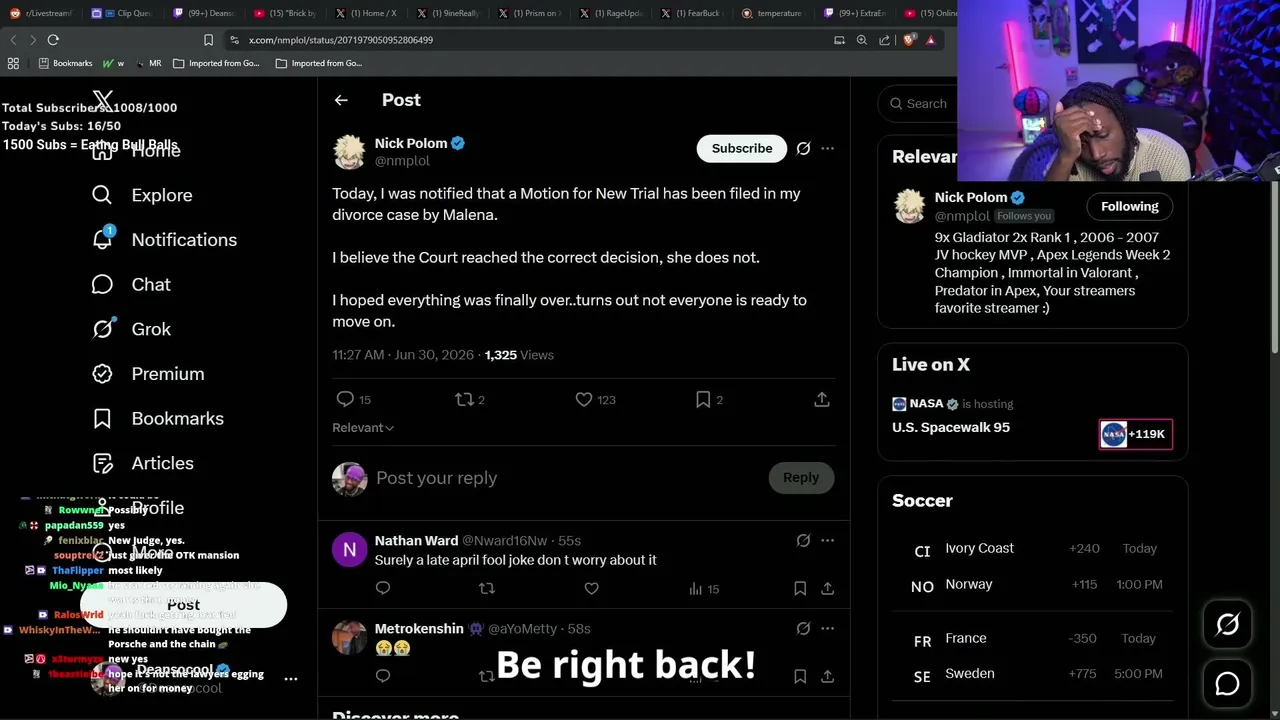
Task: Click the browser share icon by the address bar
Action: click(x=885, y=40)
